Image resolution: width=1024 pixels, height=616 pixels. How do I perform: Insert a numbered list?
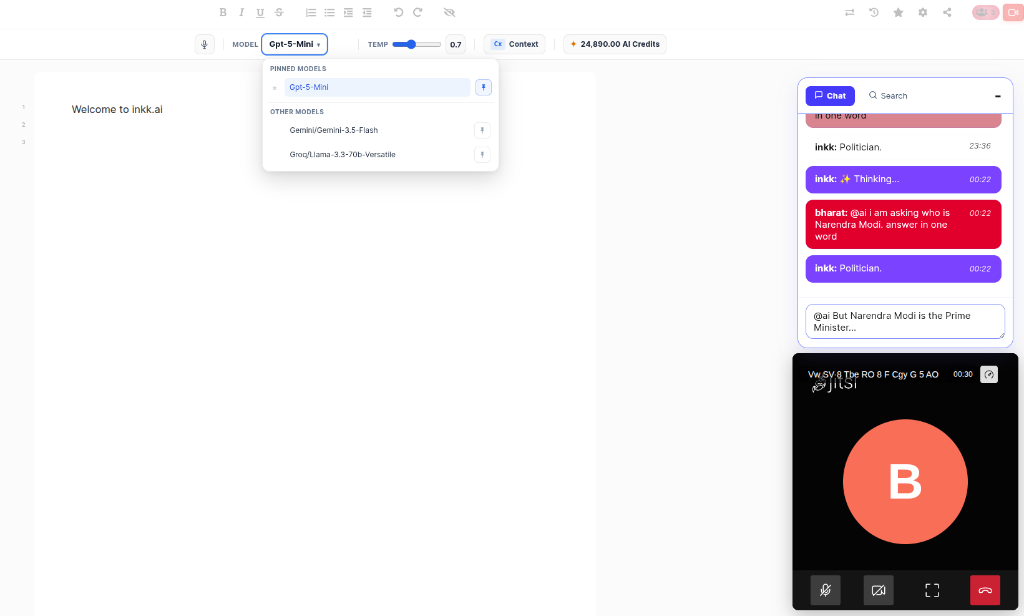click(311, 12)
